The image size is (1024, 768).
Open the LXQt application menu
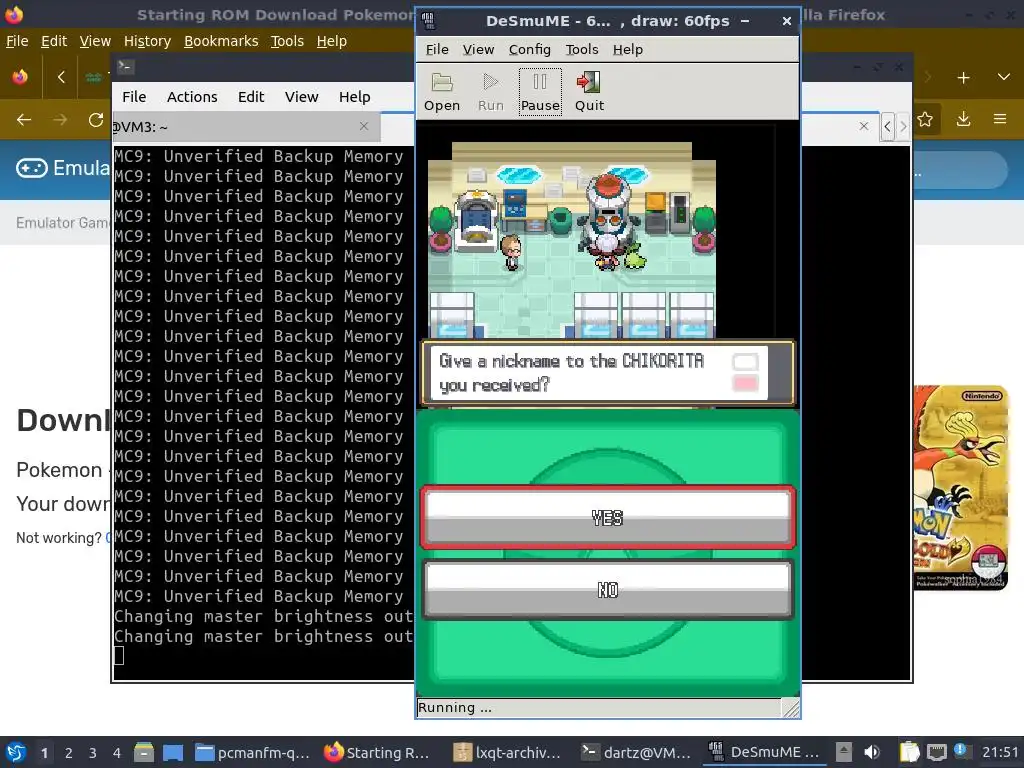[x=16, y=752]
